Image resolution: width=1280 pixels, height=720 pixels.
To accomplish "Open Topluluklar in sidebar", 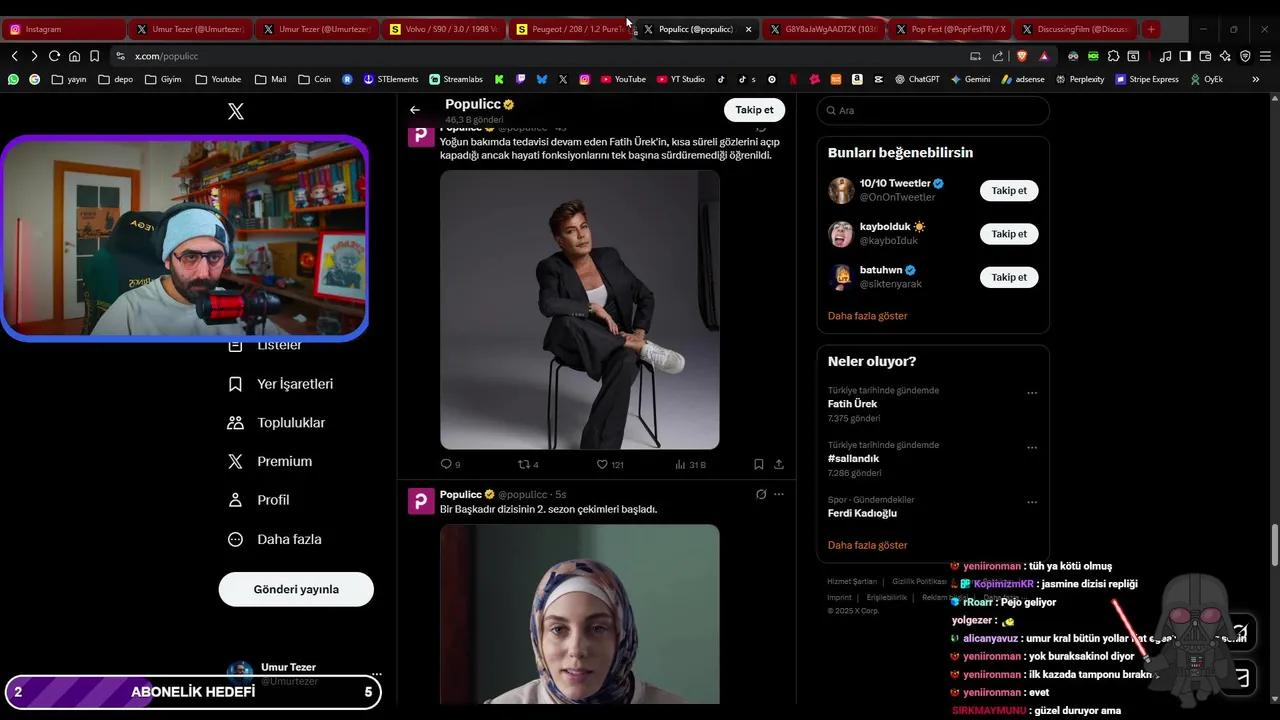I will coord(277,423).
